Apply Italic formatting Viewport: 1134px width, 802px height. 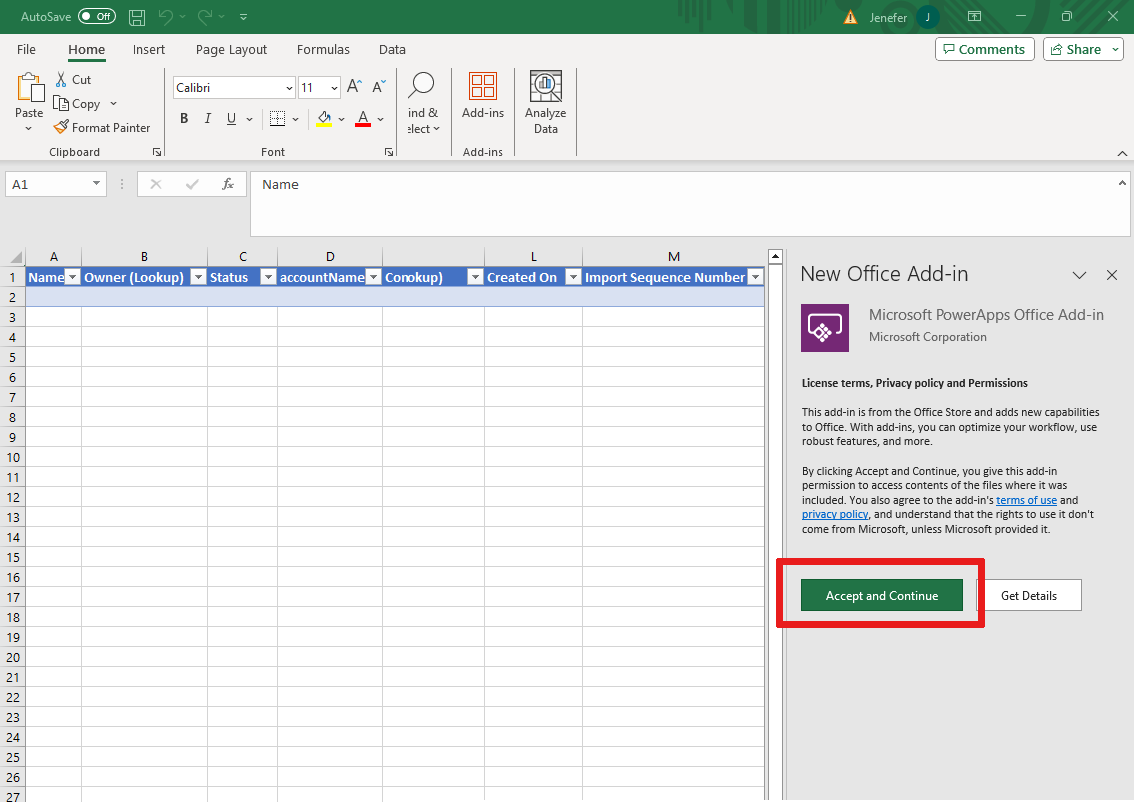207,118
